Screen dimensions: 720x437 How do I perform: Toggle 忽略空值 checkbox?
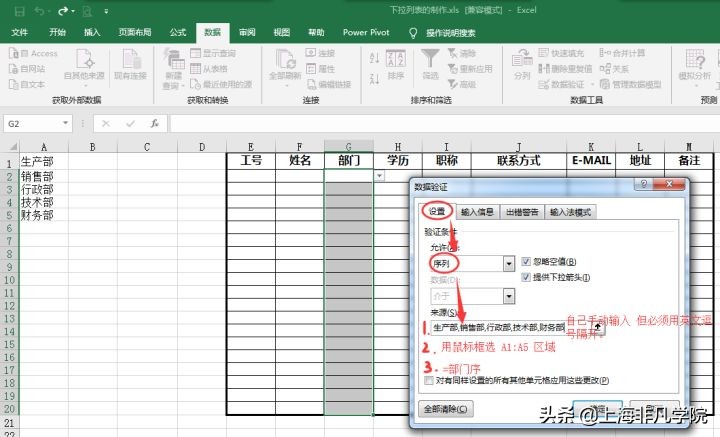pos(526,262)
